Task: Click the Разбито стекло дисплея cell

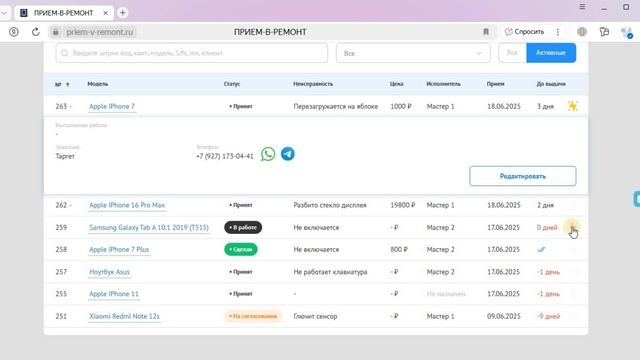Action: 330,205
